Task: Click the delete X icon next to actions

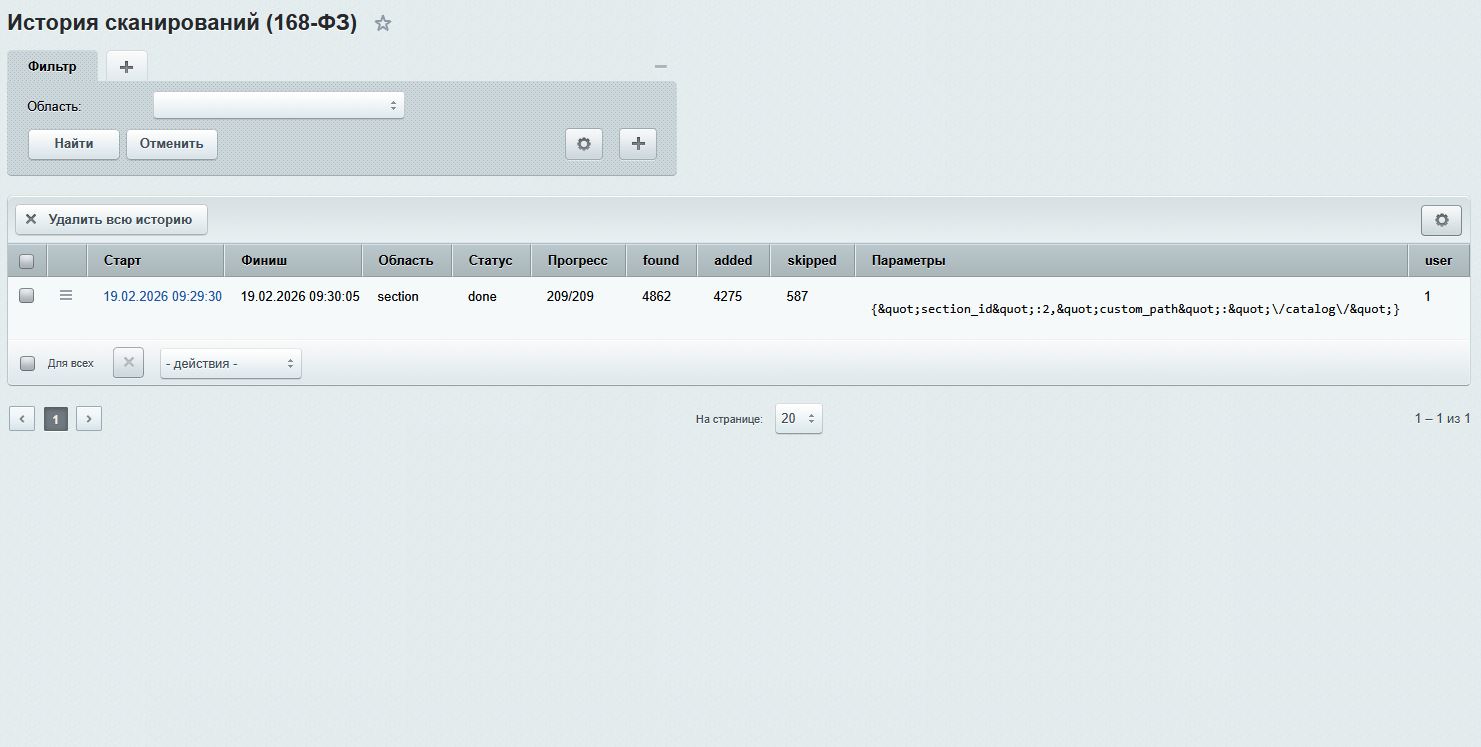Action: 128,363
